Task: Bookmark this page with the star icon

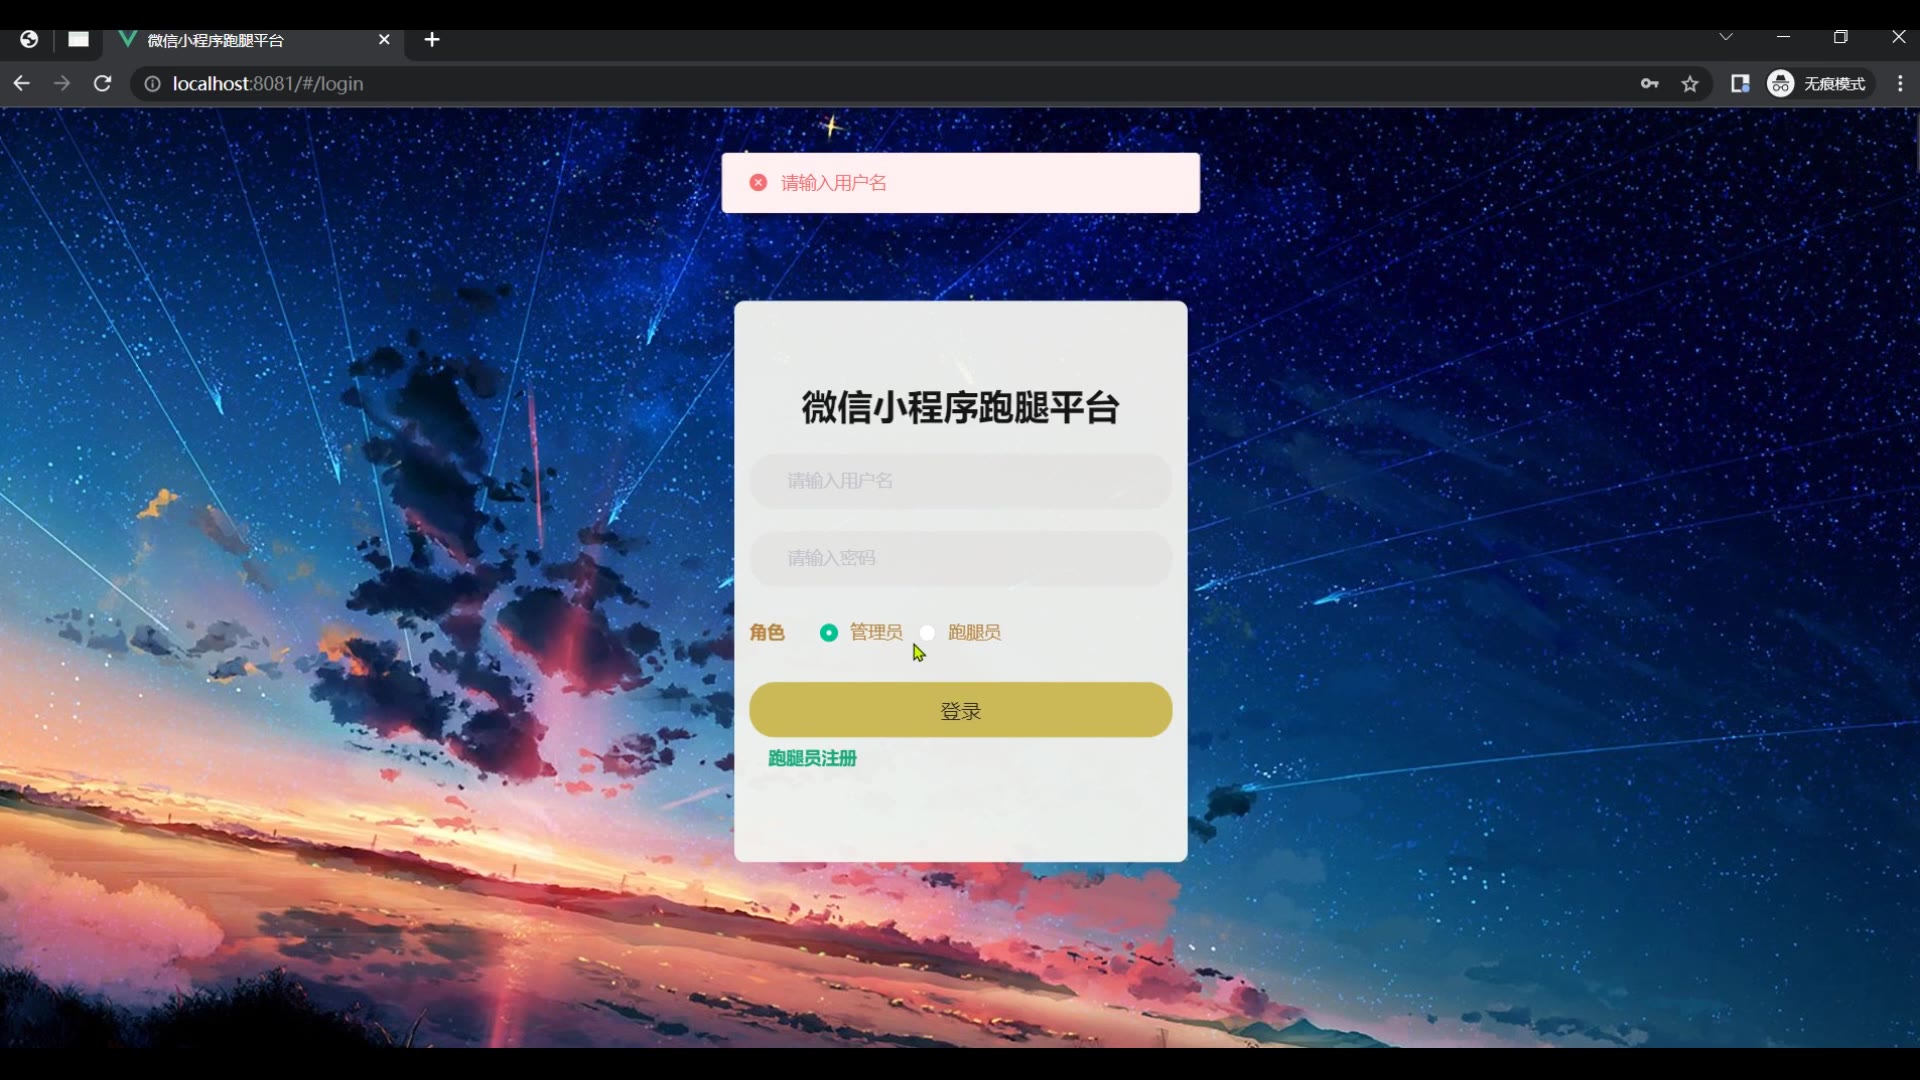Action: [1690, 84]
